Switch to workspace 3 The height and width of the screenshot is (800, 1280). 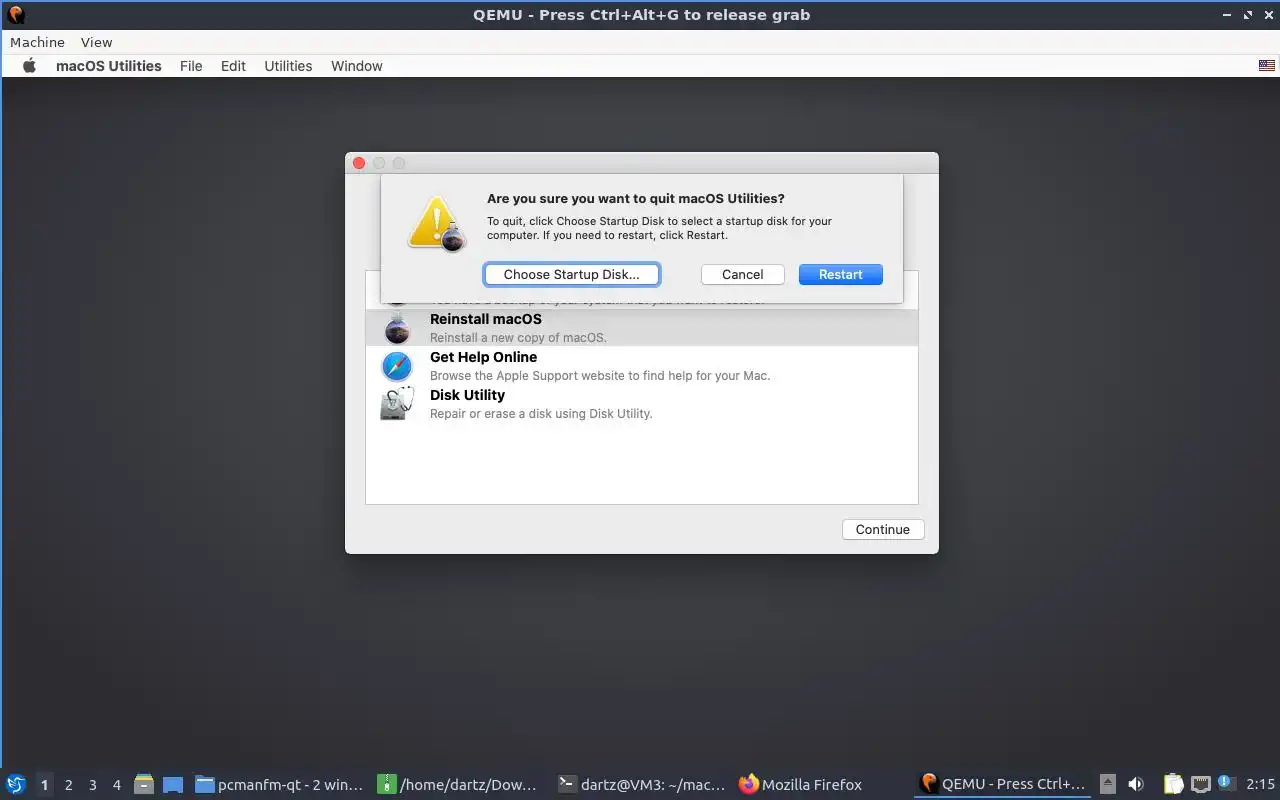(x=92, y=785)
